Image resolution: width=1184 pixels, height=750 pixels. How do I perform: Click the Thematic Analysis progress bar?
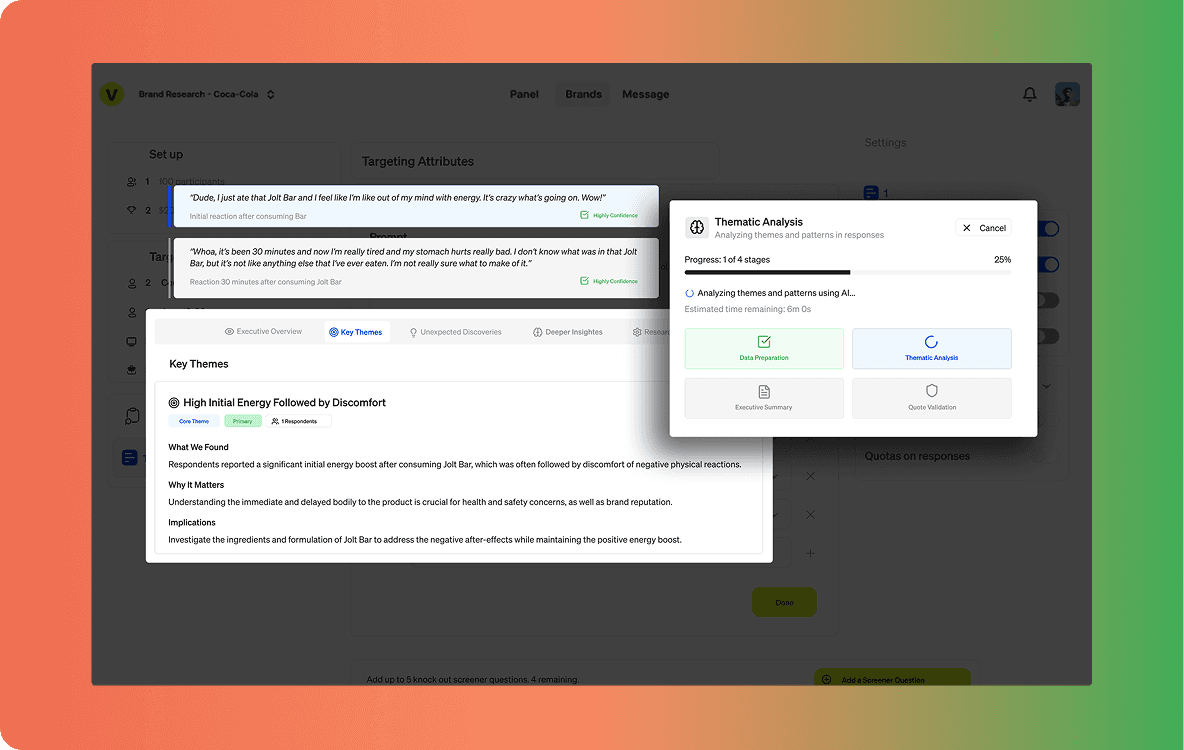[847, 272]
